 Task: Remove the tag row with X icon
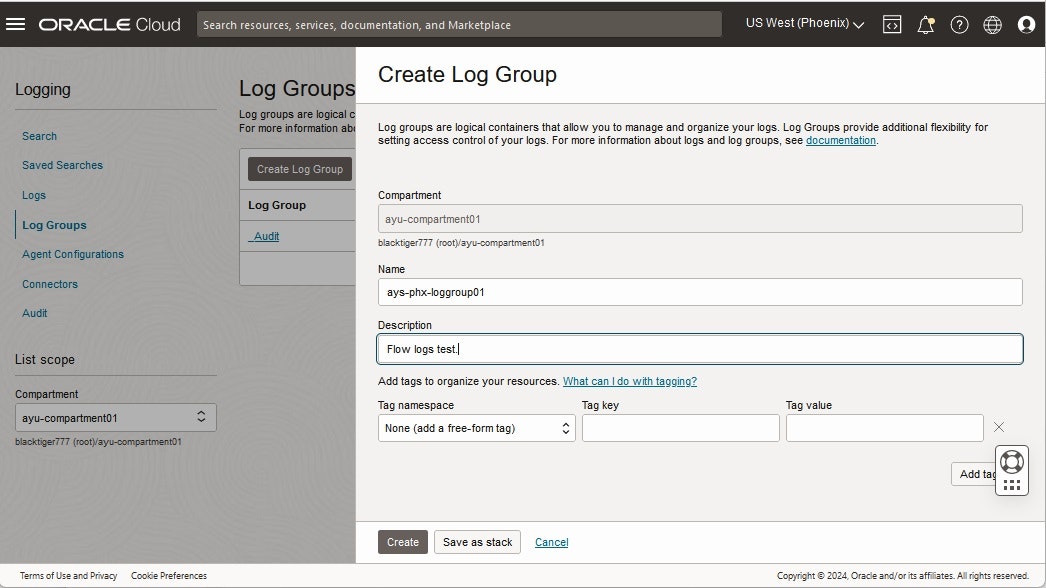pos(999,427)
